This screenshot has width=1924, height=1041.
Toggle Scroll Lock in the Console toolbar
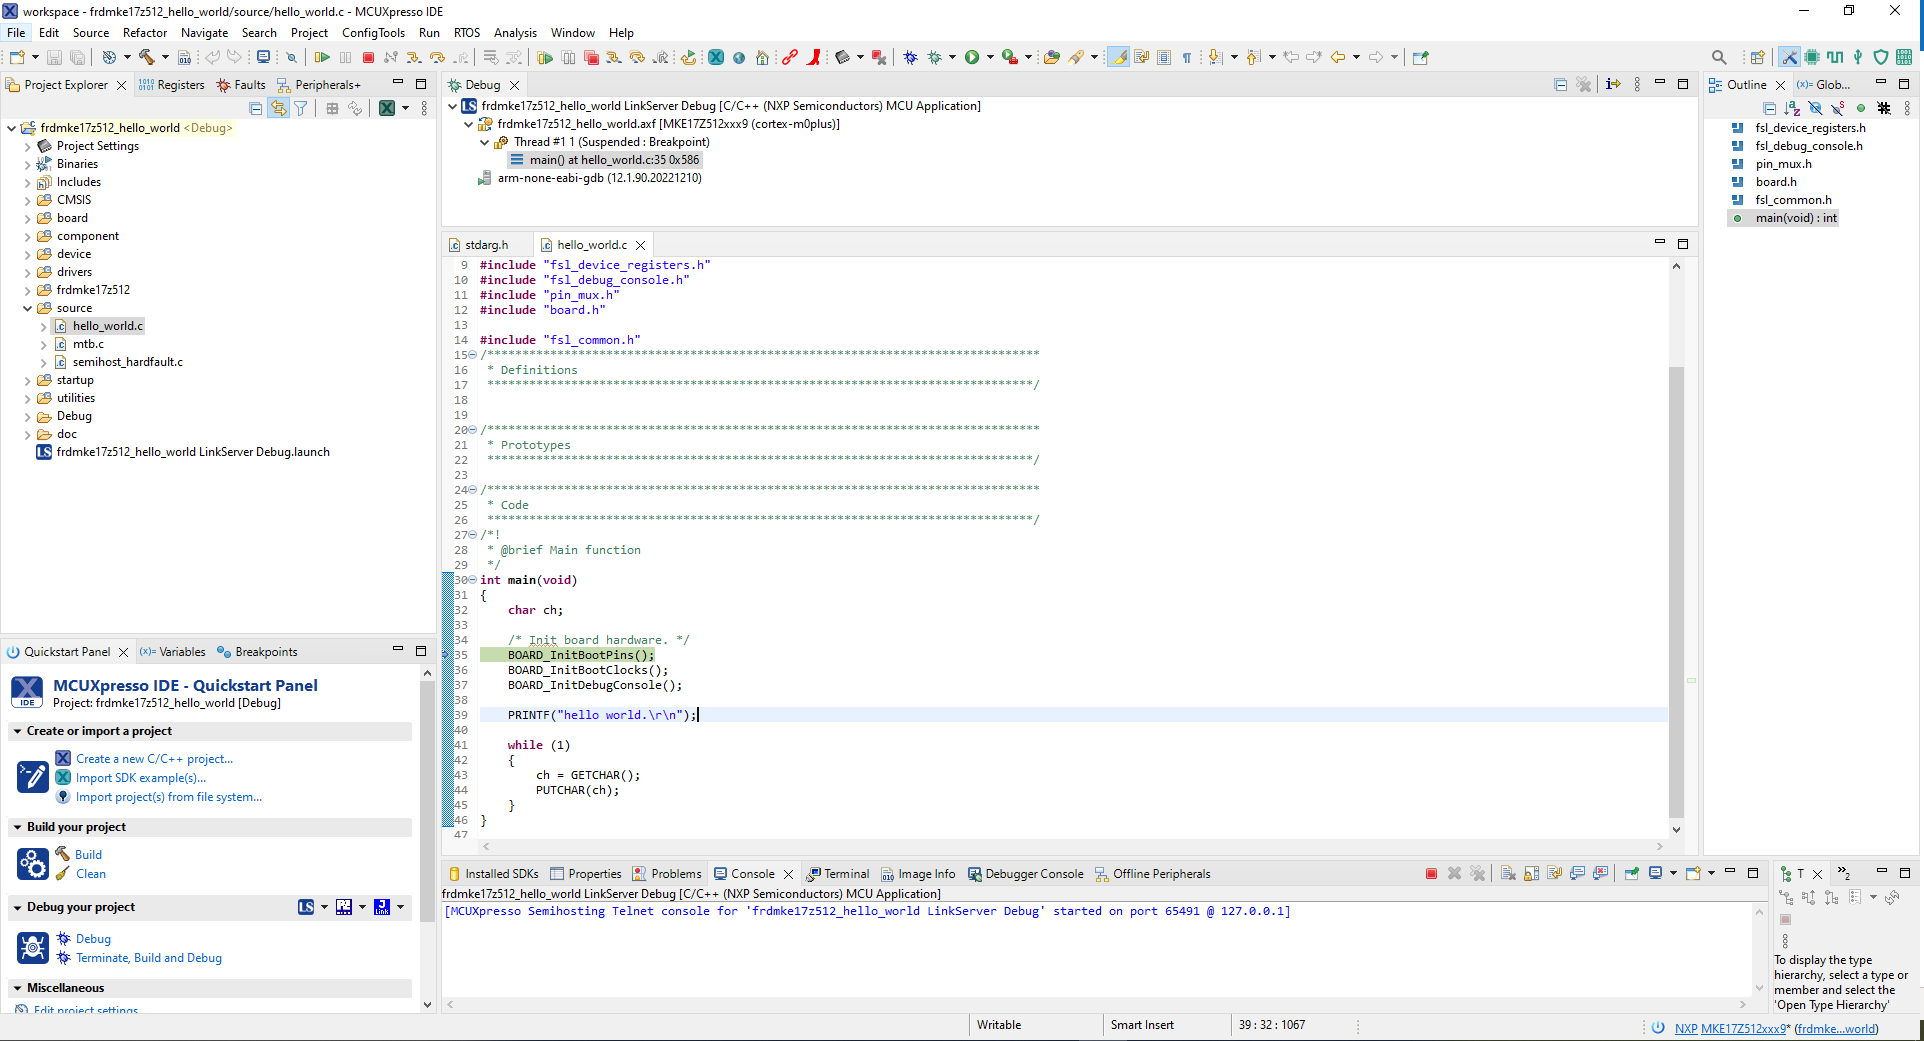tap(1531, 874)
